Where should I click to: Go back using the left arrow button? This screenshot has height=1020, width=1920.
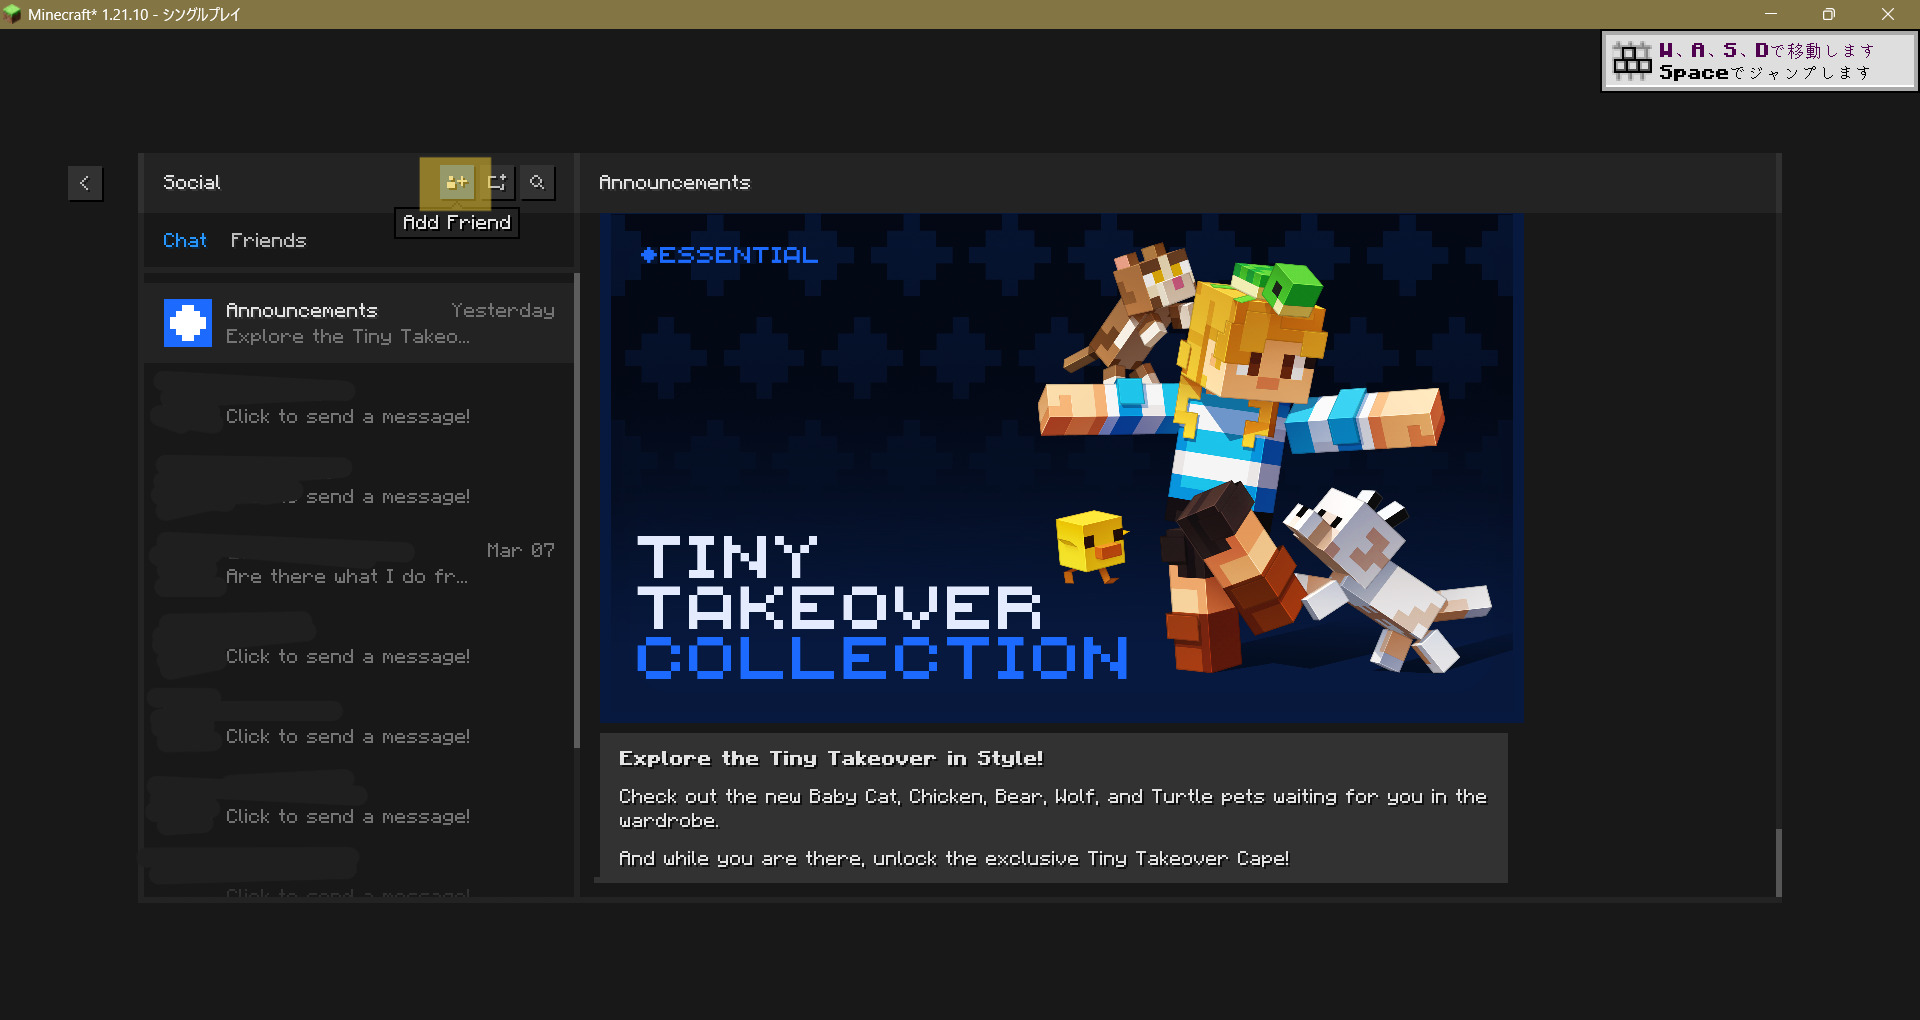coord(85,183)
